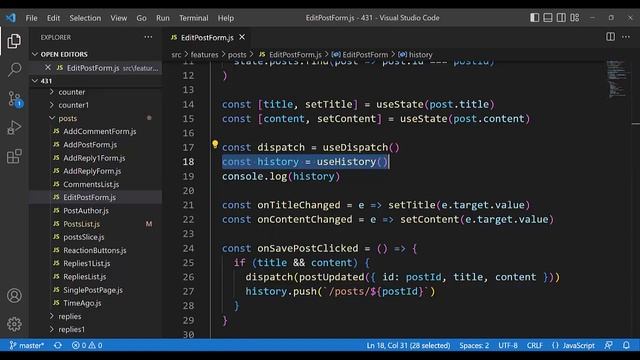Open Customize Layout icon
Image resolution: width=640 pixels, height=360 pixels.
coord(575,18)
